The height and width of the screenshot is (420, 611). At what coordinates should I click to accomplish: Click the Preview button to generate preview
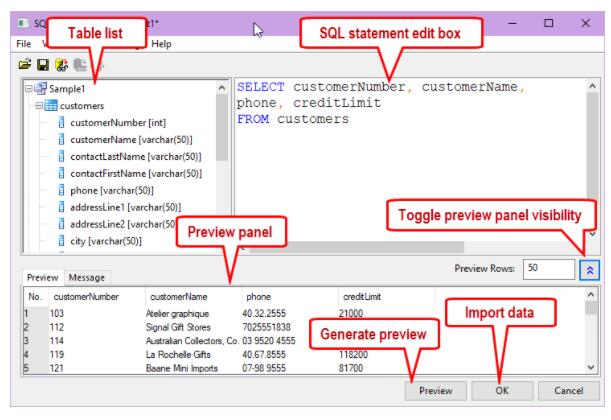(x=436, y=391)
